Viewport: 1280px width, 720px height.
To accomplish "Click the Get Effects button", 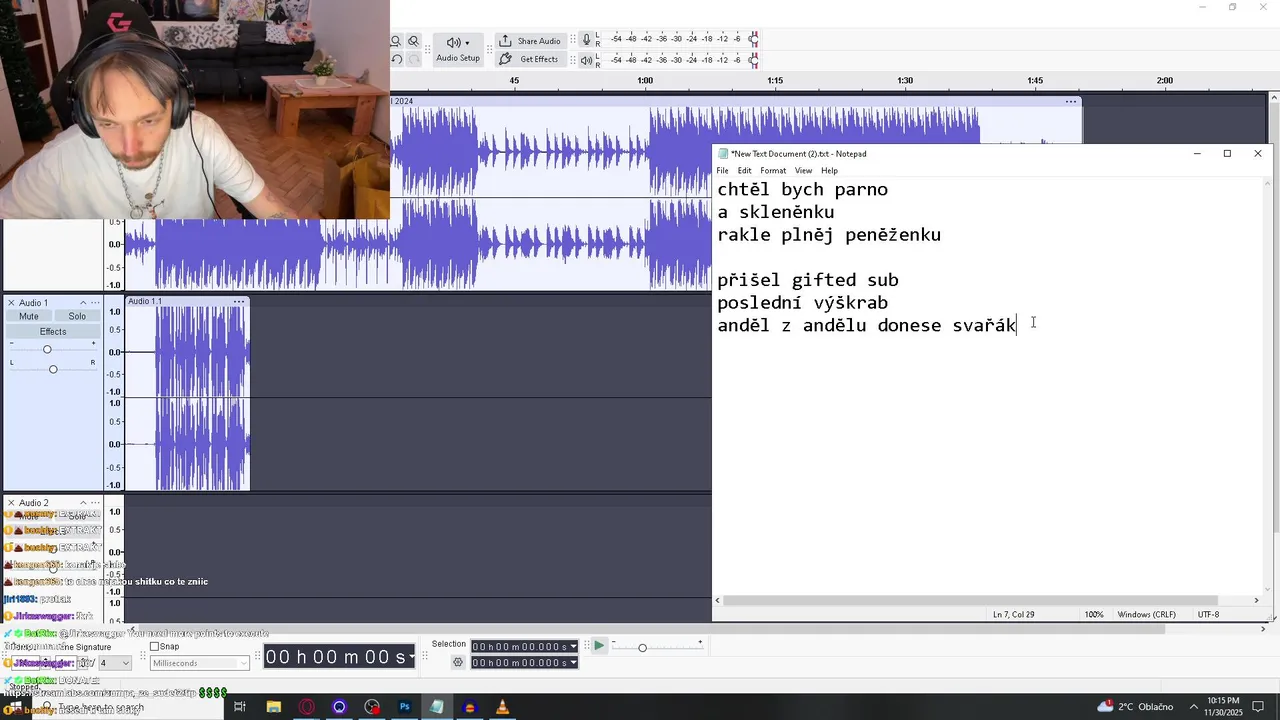I will pos(530,59).
